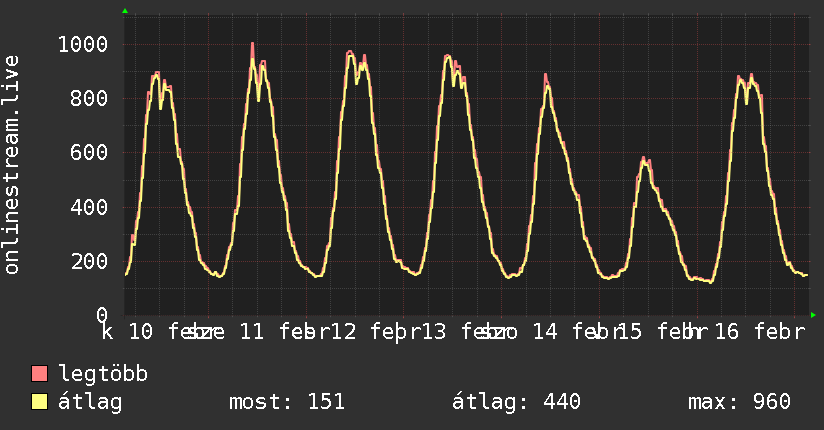Viewport: 824px width, 430px height.
Task: Click the 800 y-axis label
Action: pos(89,98)
